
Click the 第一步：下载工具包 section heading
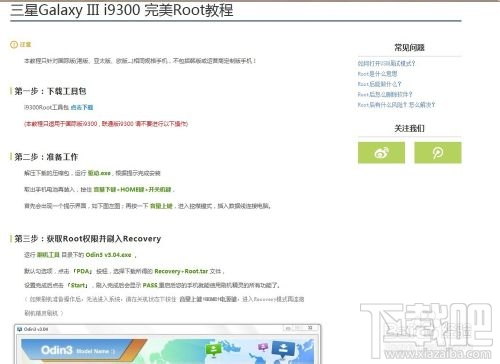(50, 91)
